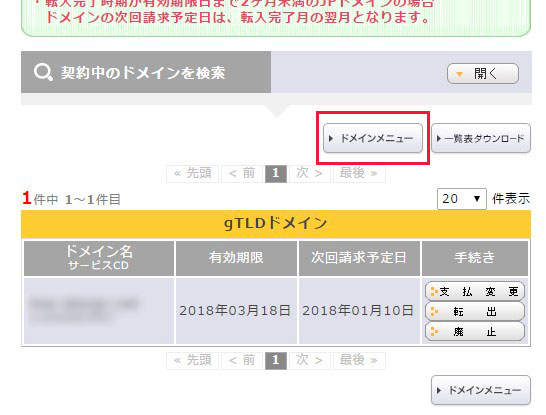
Task: Select 20件表示 dropdown
Action: (x=462, y=199)
